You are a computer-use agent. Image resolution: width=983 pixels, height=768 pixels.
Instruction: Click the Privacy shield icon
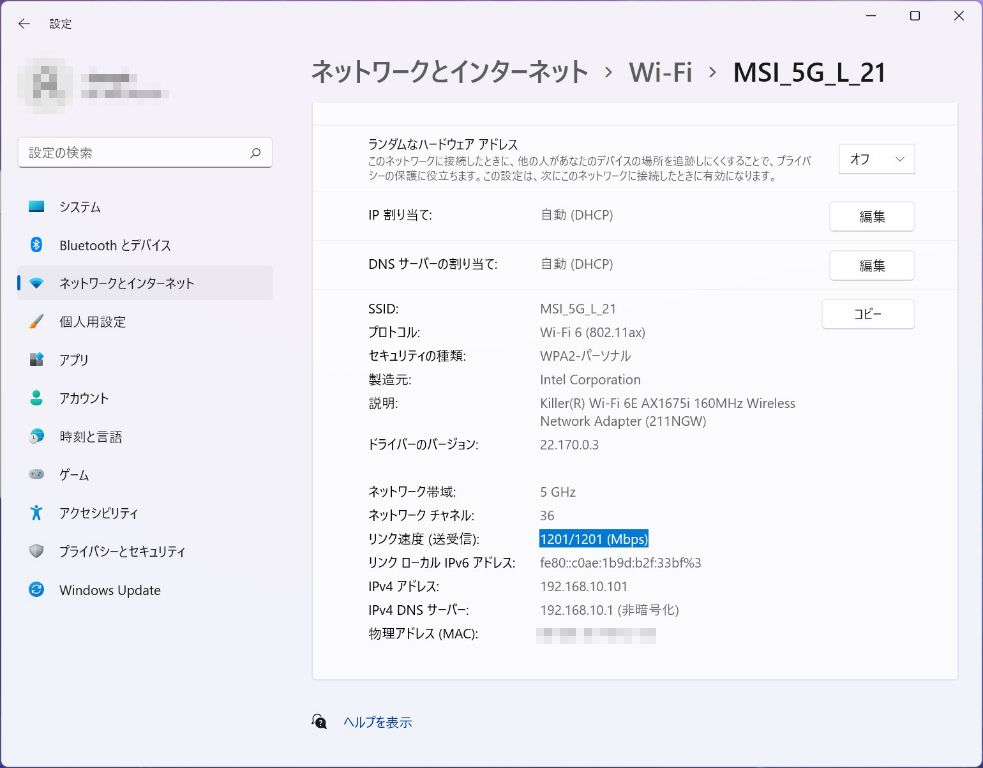(37, 551)
